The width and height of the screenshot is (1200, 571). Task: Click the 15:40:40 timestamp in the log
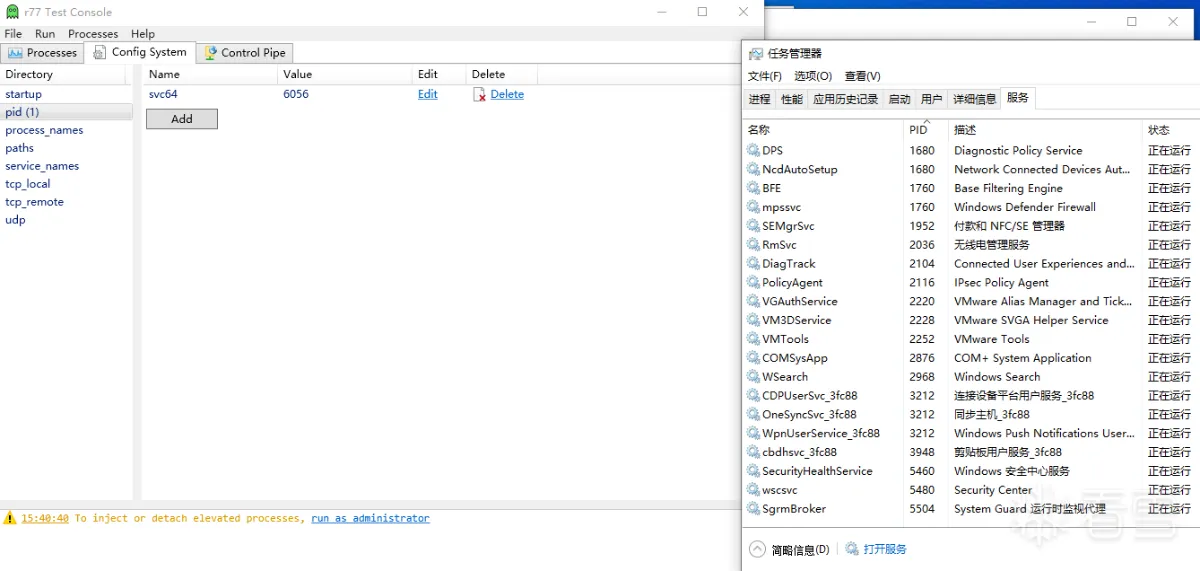45,519
